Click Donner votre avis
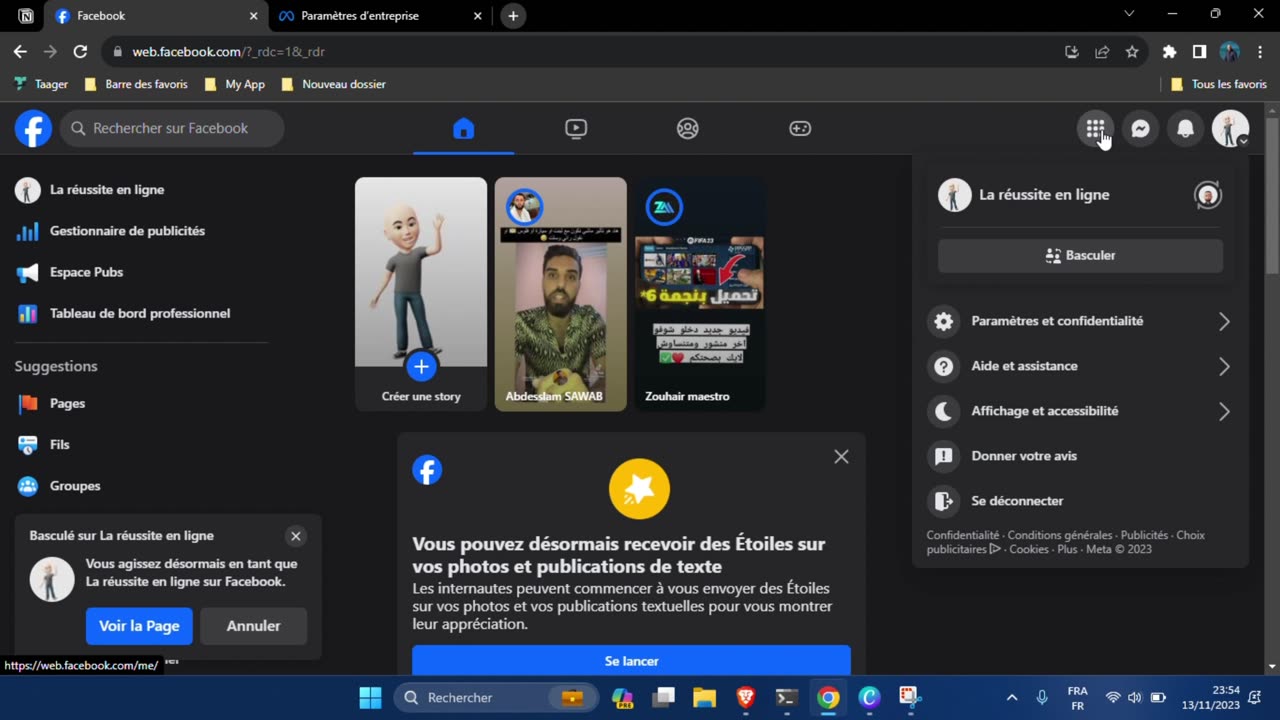Screen dimensions: 1280x720 [x=1080, y=456]
